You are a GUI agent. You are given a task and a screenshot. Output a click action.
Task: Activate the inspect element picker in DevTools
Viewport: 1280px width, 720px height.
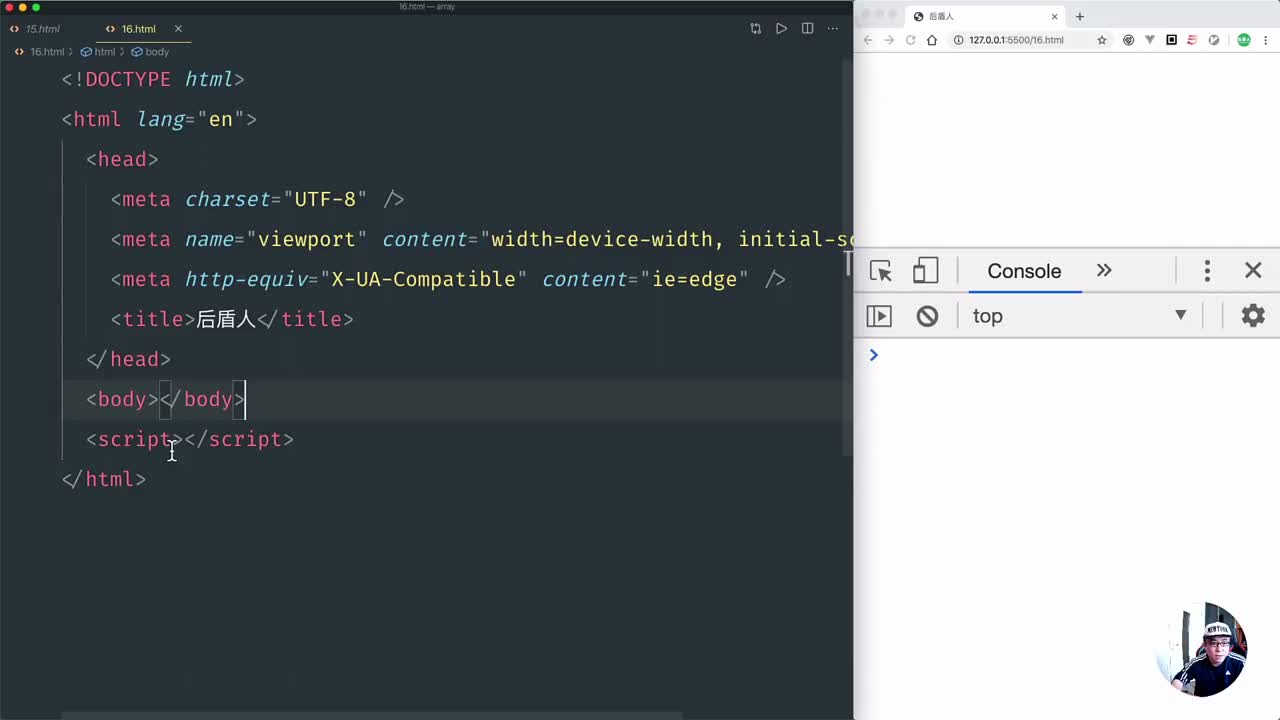[881, 271]
